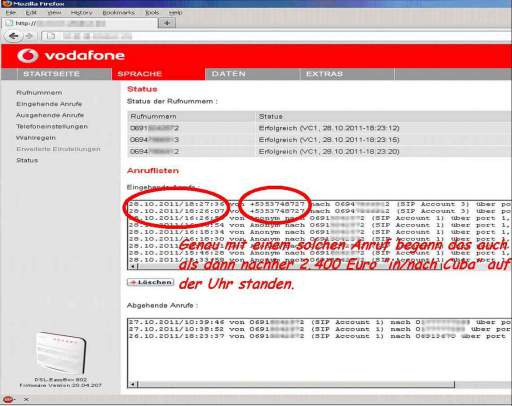Viewport: 512px width, 406px height.
Task: Open Status in the sidebar
Action: pyautogui.click(x=27, y=160)
